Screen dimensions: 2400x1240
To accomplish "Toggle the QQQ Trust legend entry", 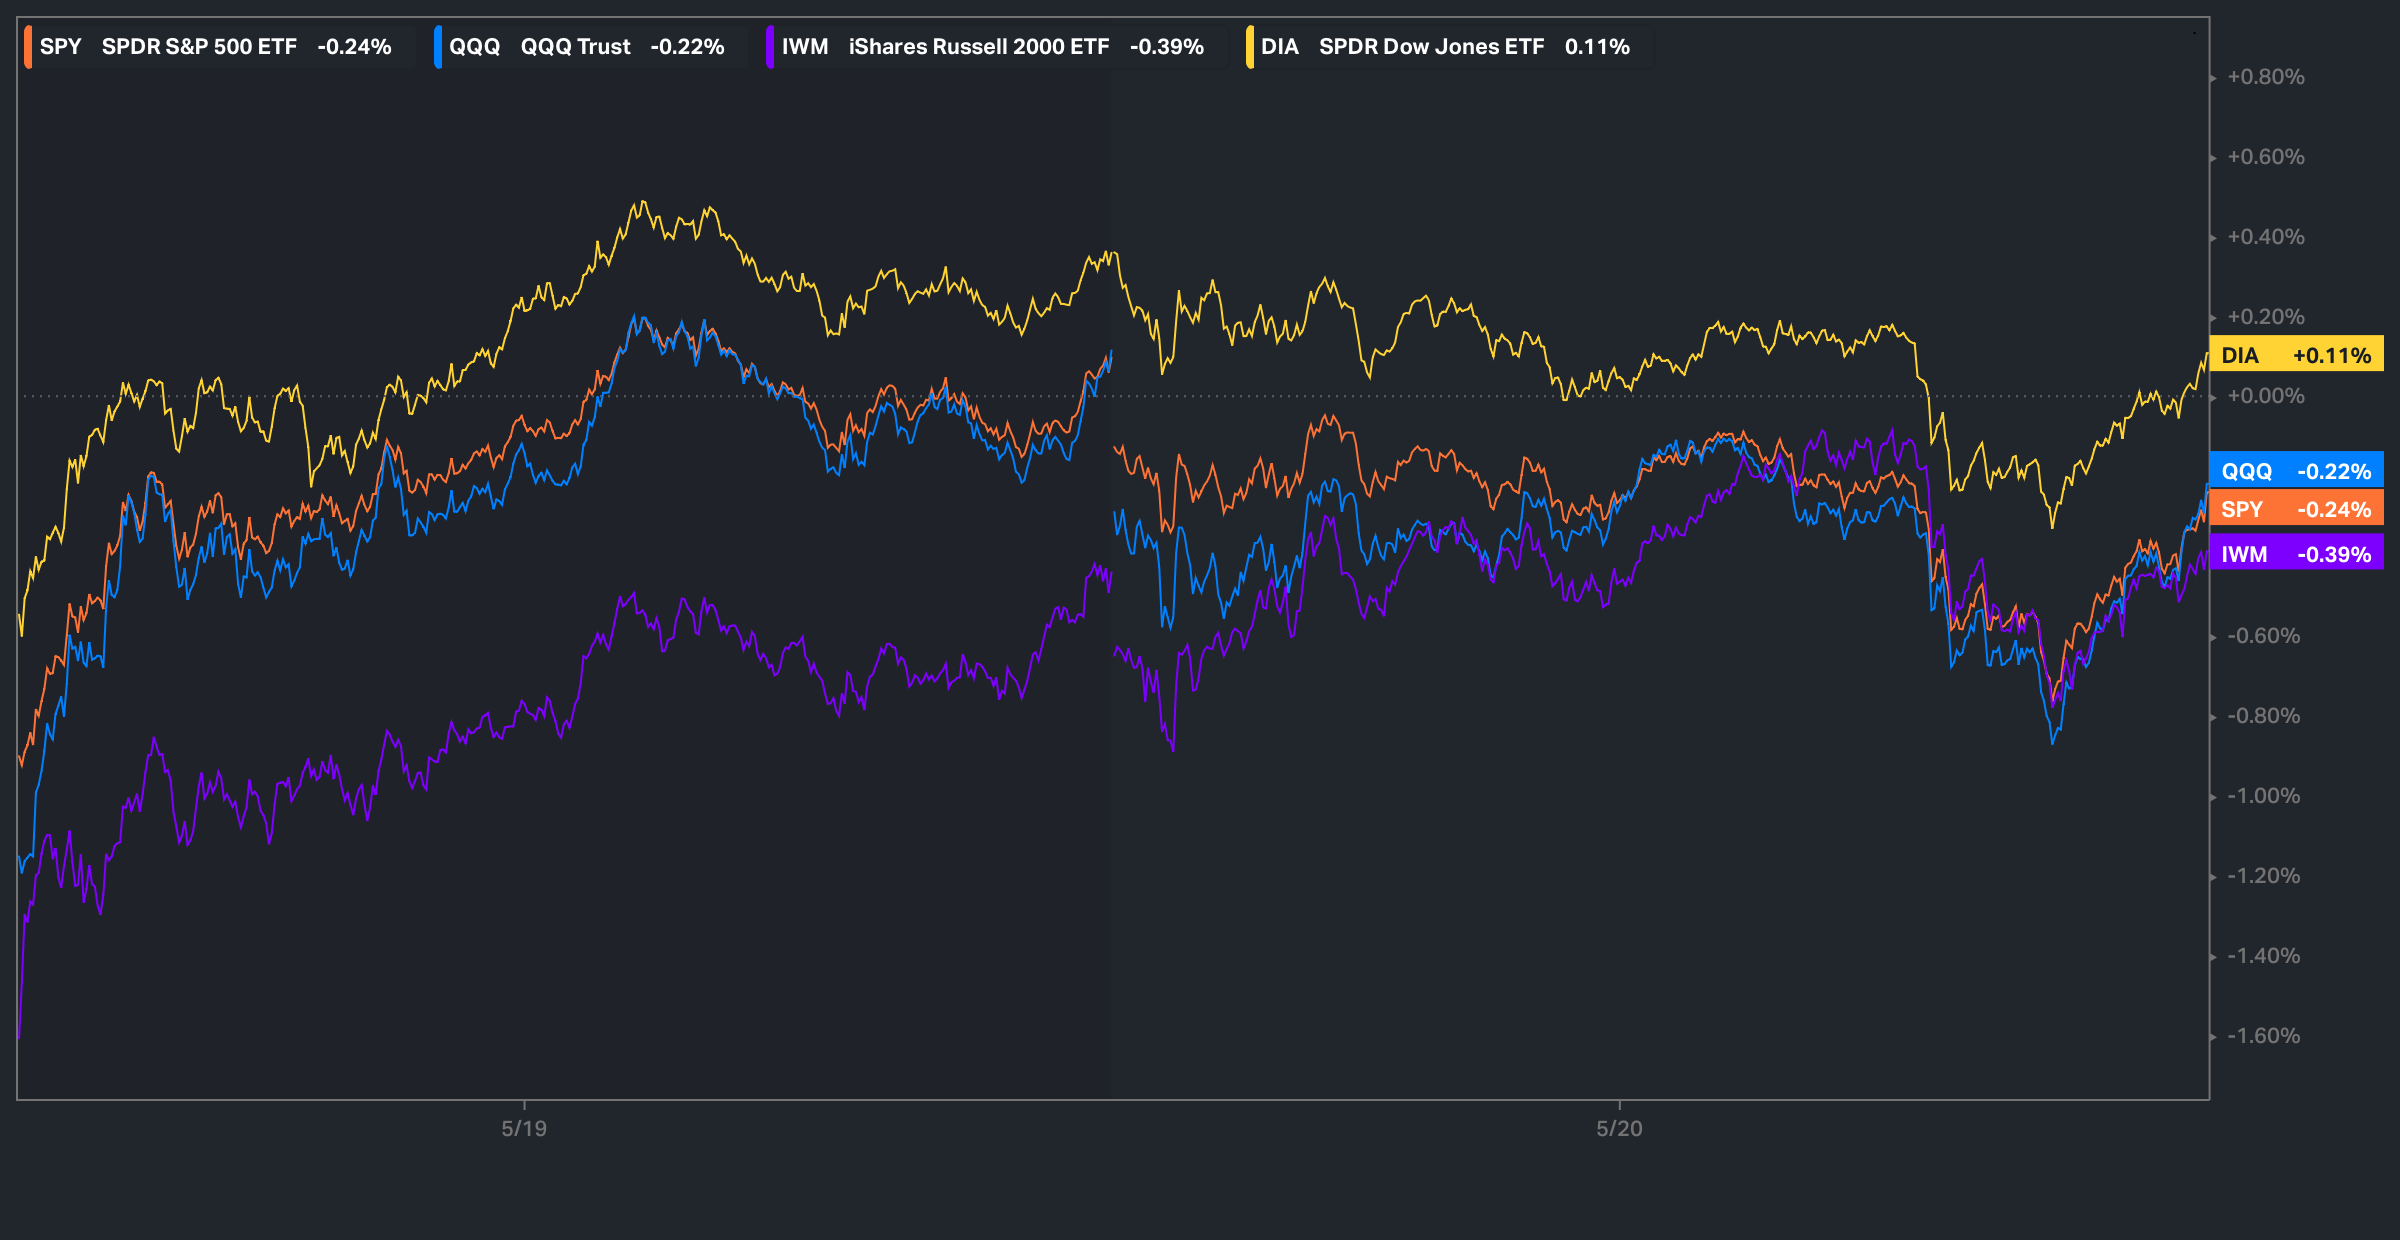I will click(x=575, y=47).
